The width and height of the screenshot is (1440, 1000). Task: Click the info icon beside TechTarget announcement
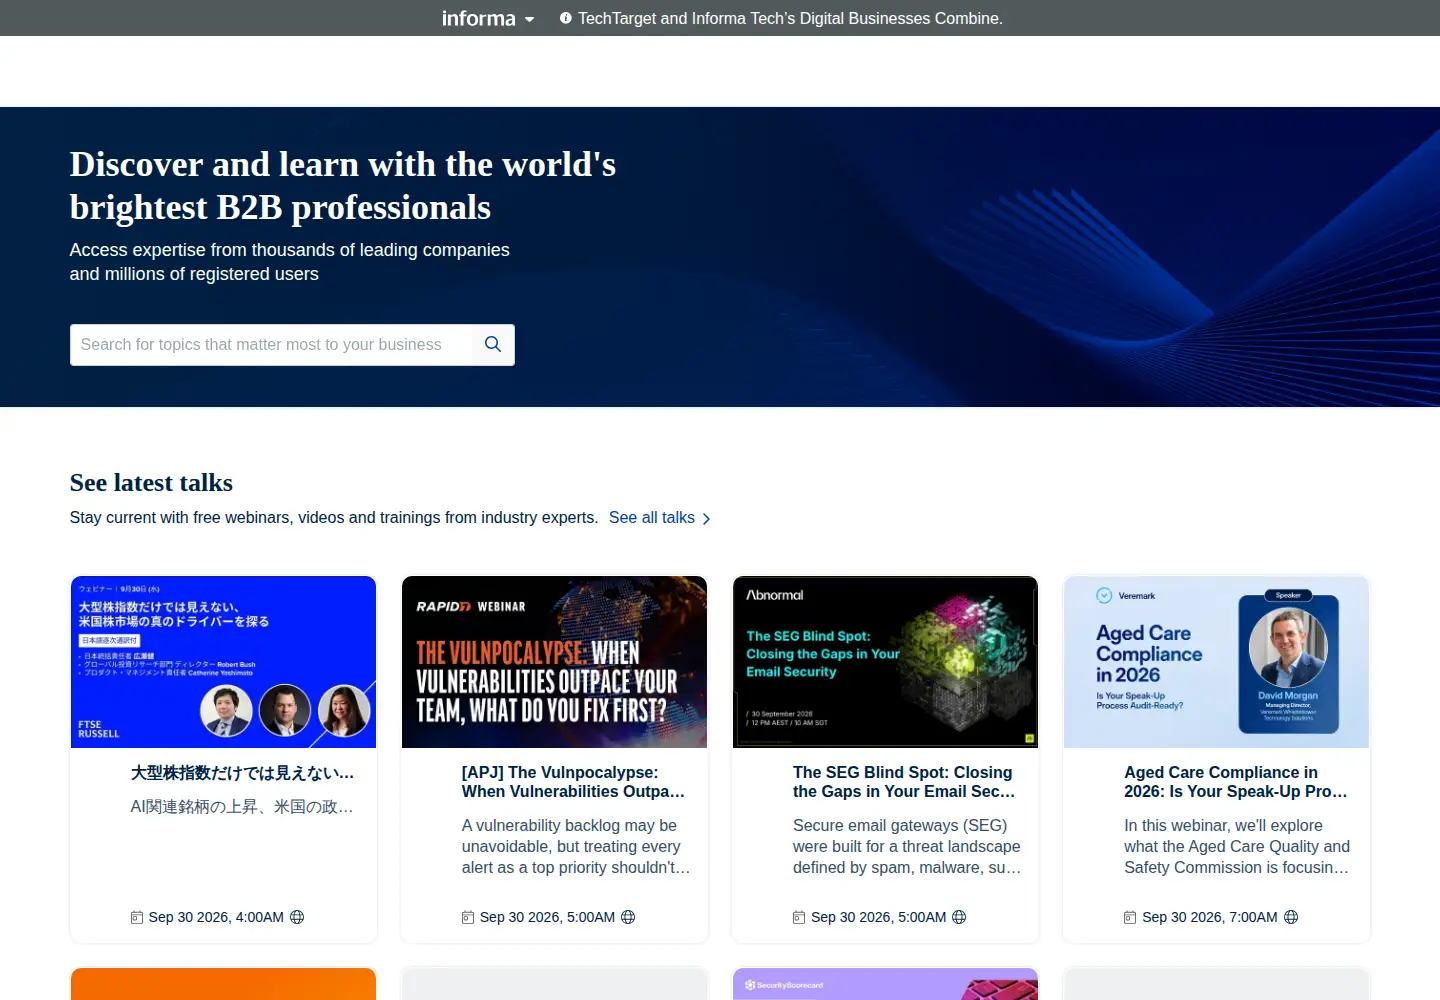[566, 18]
